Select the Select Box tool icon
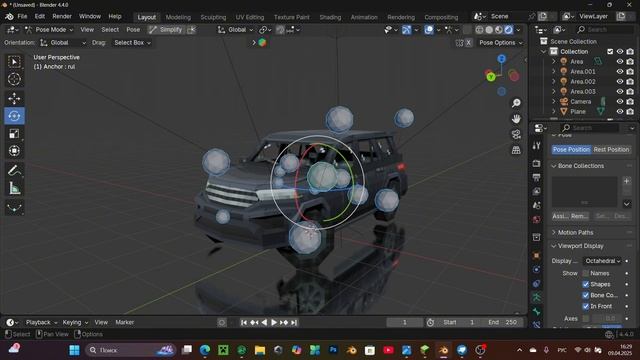The image size is (640, 360). (14, 62)
